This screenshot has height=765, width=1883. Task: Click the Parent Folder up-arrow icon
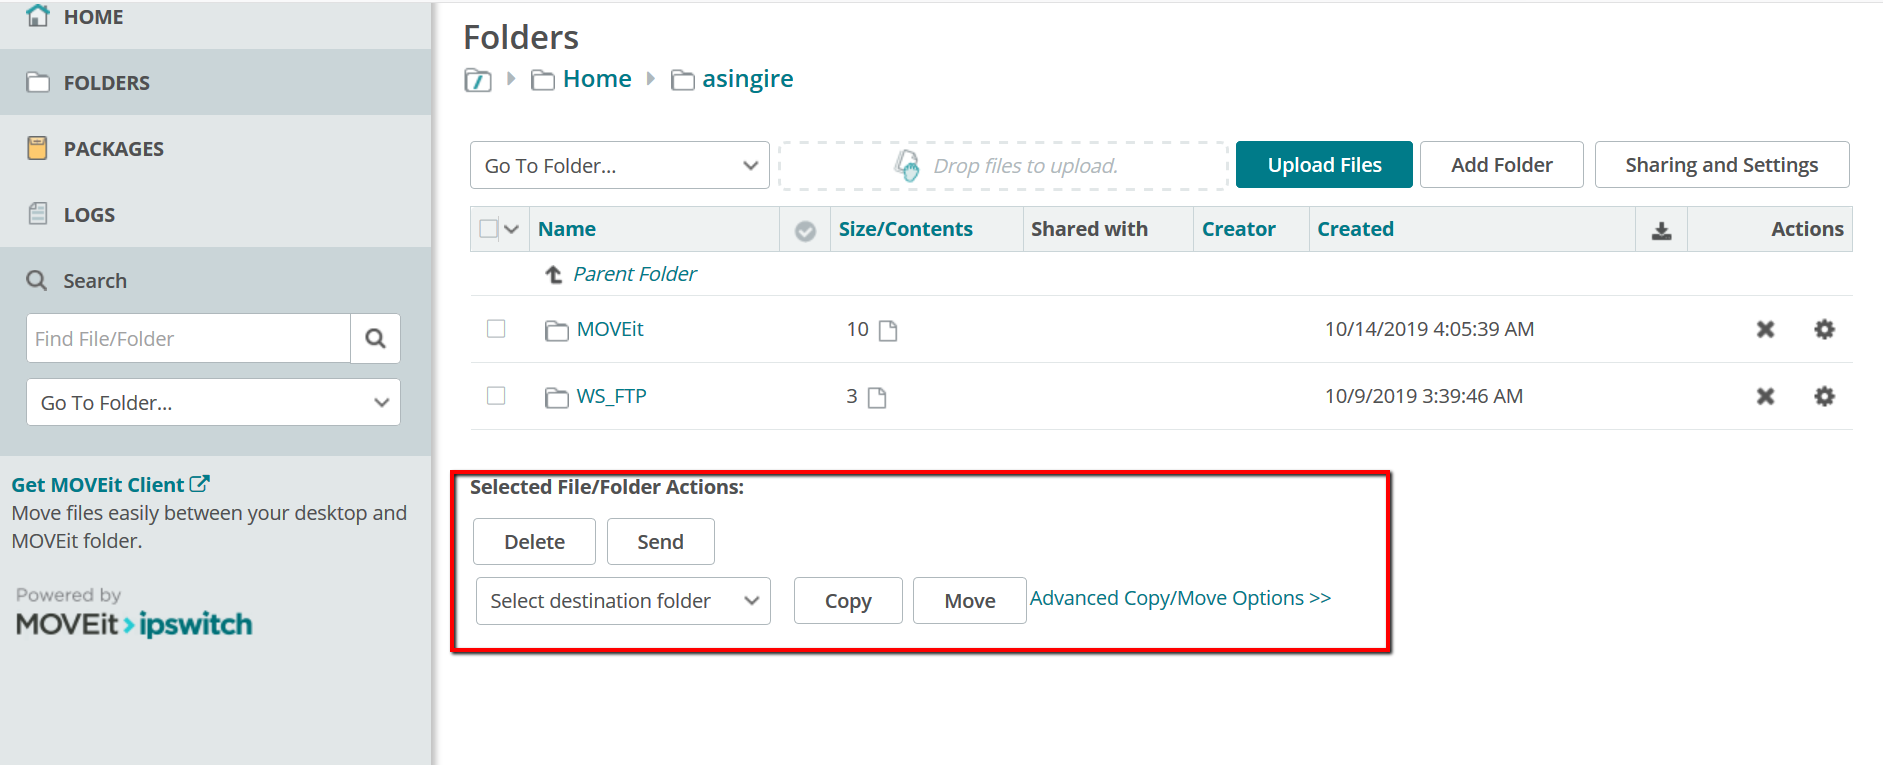[x=554, y=274]
